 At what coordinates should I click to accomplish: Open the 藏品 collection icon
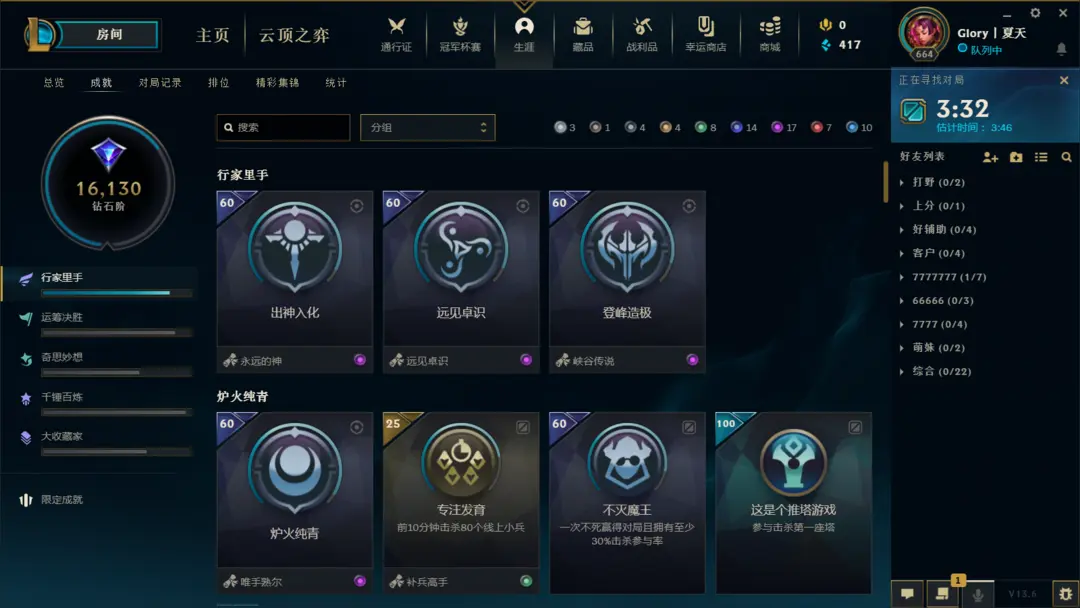[583, 34]
